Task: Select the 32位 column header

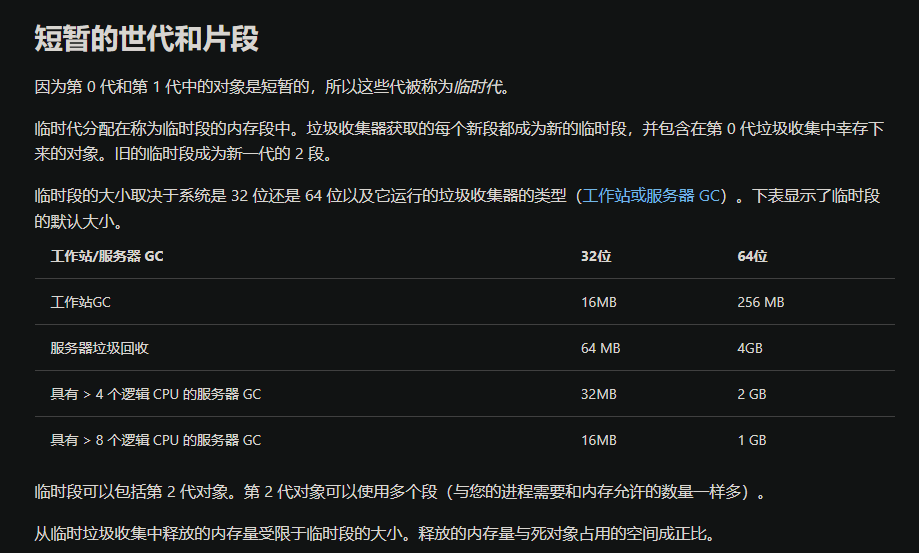Action: point(595,256)
